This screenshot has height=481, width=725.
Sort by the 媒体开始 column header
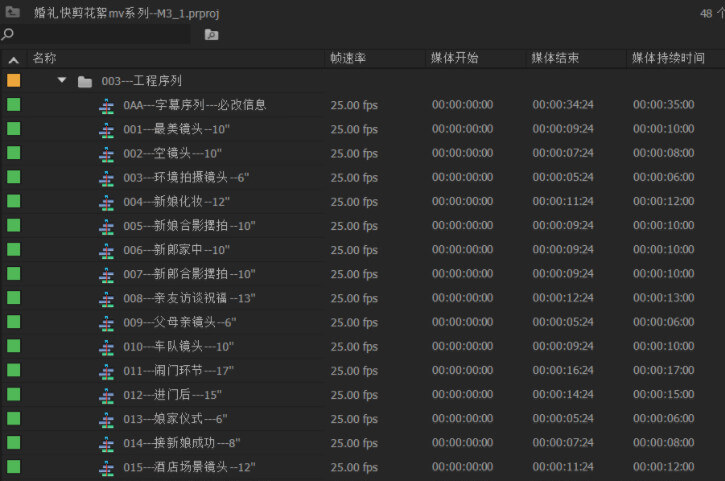(455, 58)
